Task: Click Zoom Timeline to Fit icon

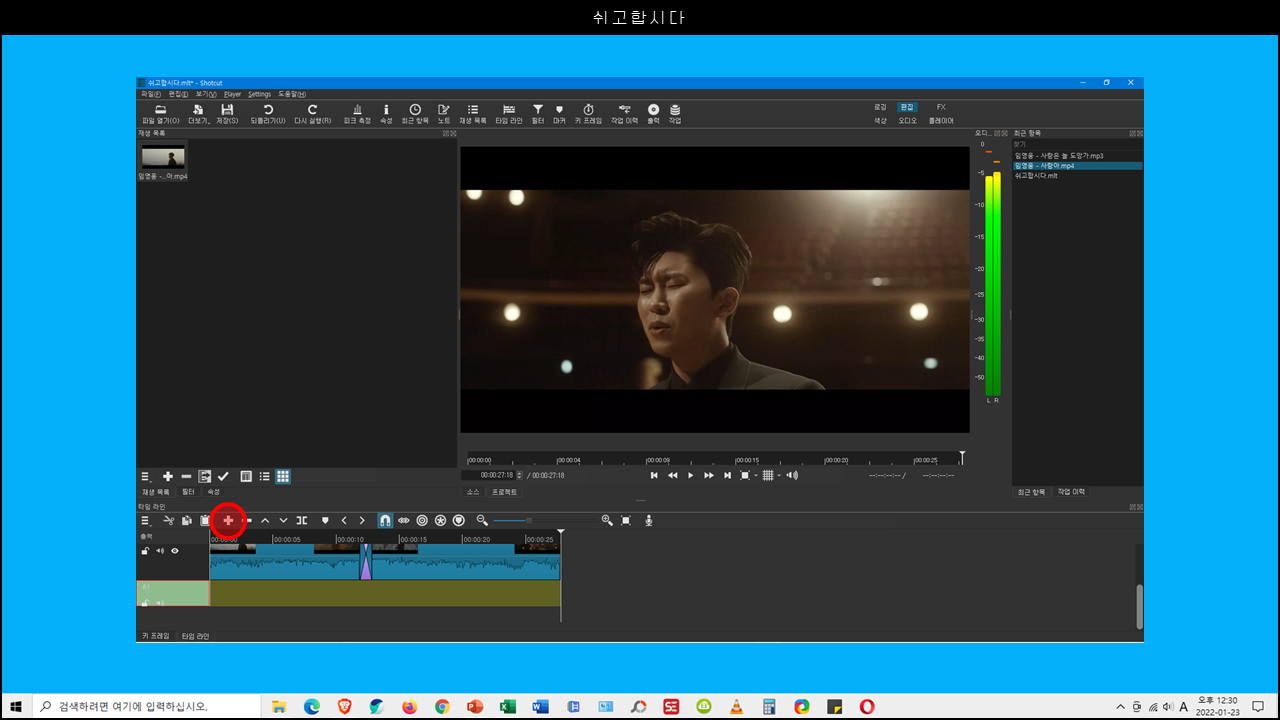Action: 626,520
